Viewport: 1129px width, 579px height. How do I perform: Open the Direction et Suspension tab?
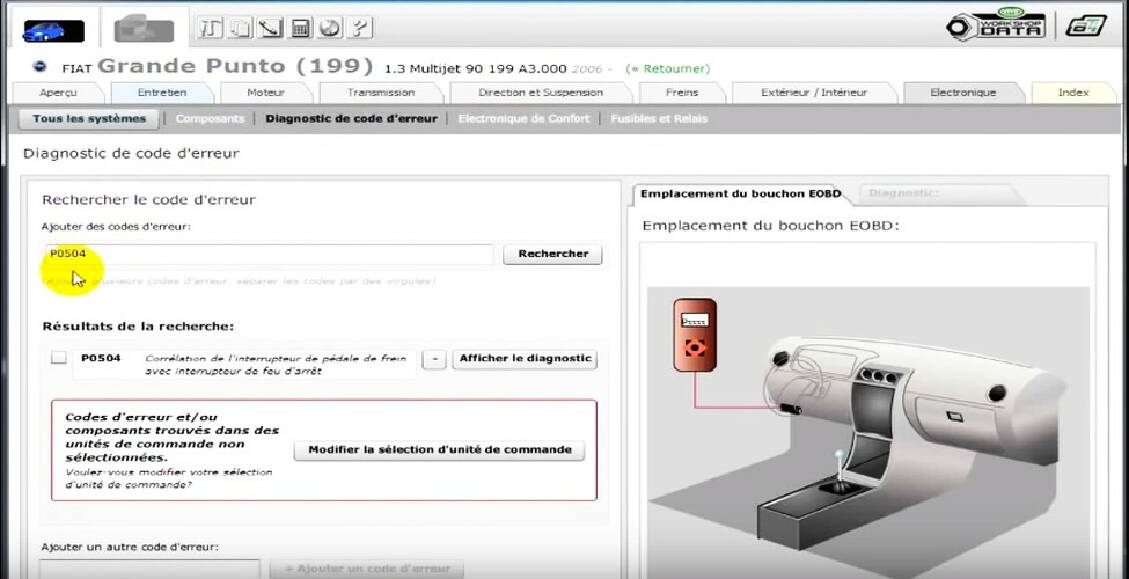tap(540, 93)
